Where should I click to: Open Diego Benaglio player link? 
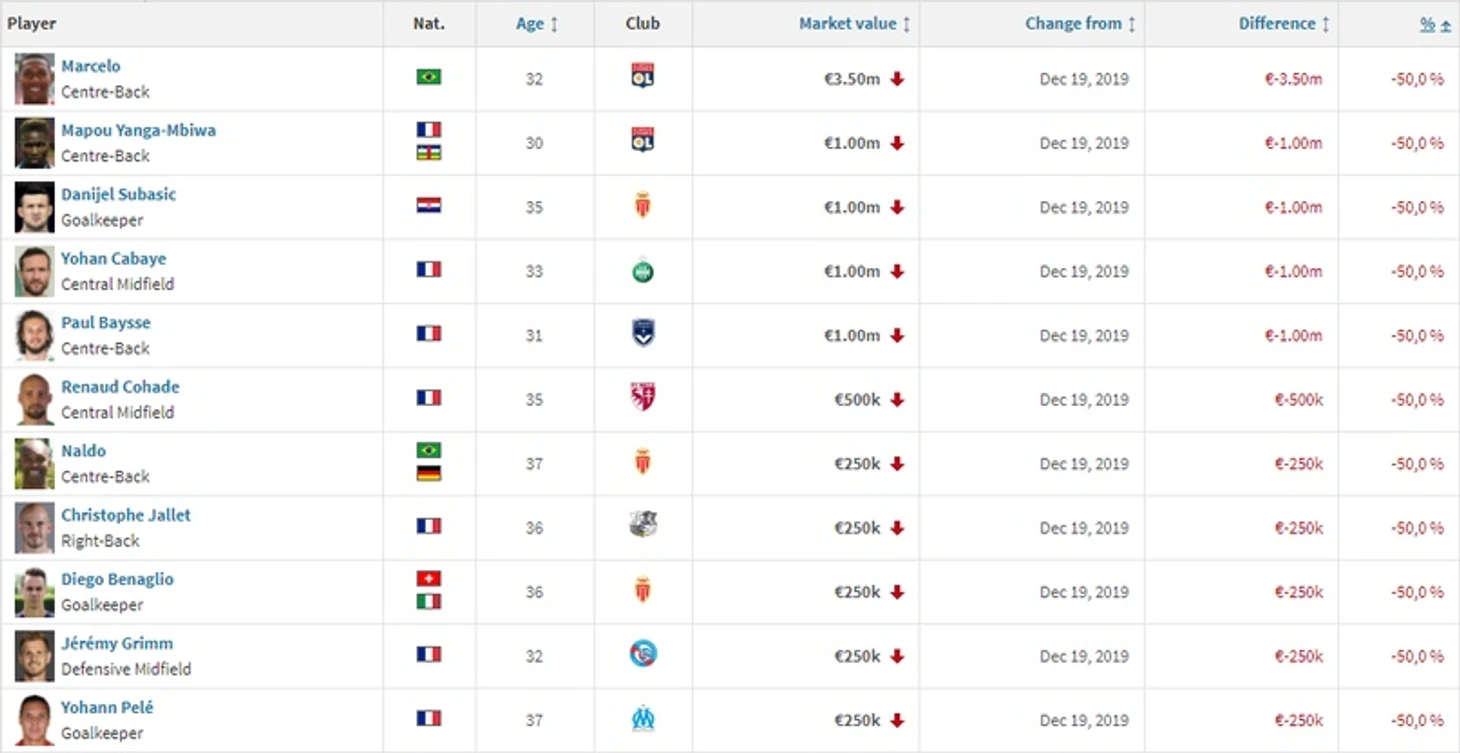(117, 579)
